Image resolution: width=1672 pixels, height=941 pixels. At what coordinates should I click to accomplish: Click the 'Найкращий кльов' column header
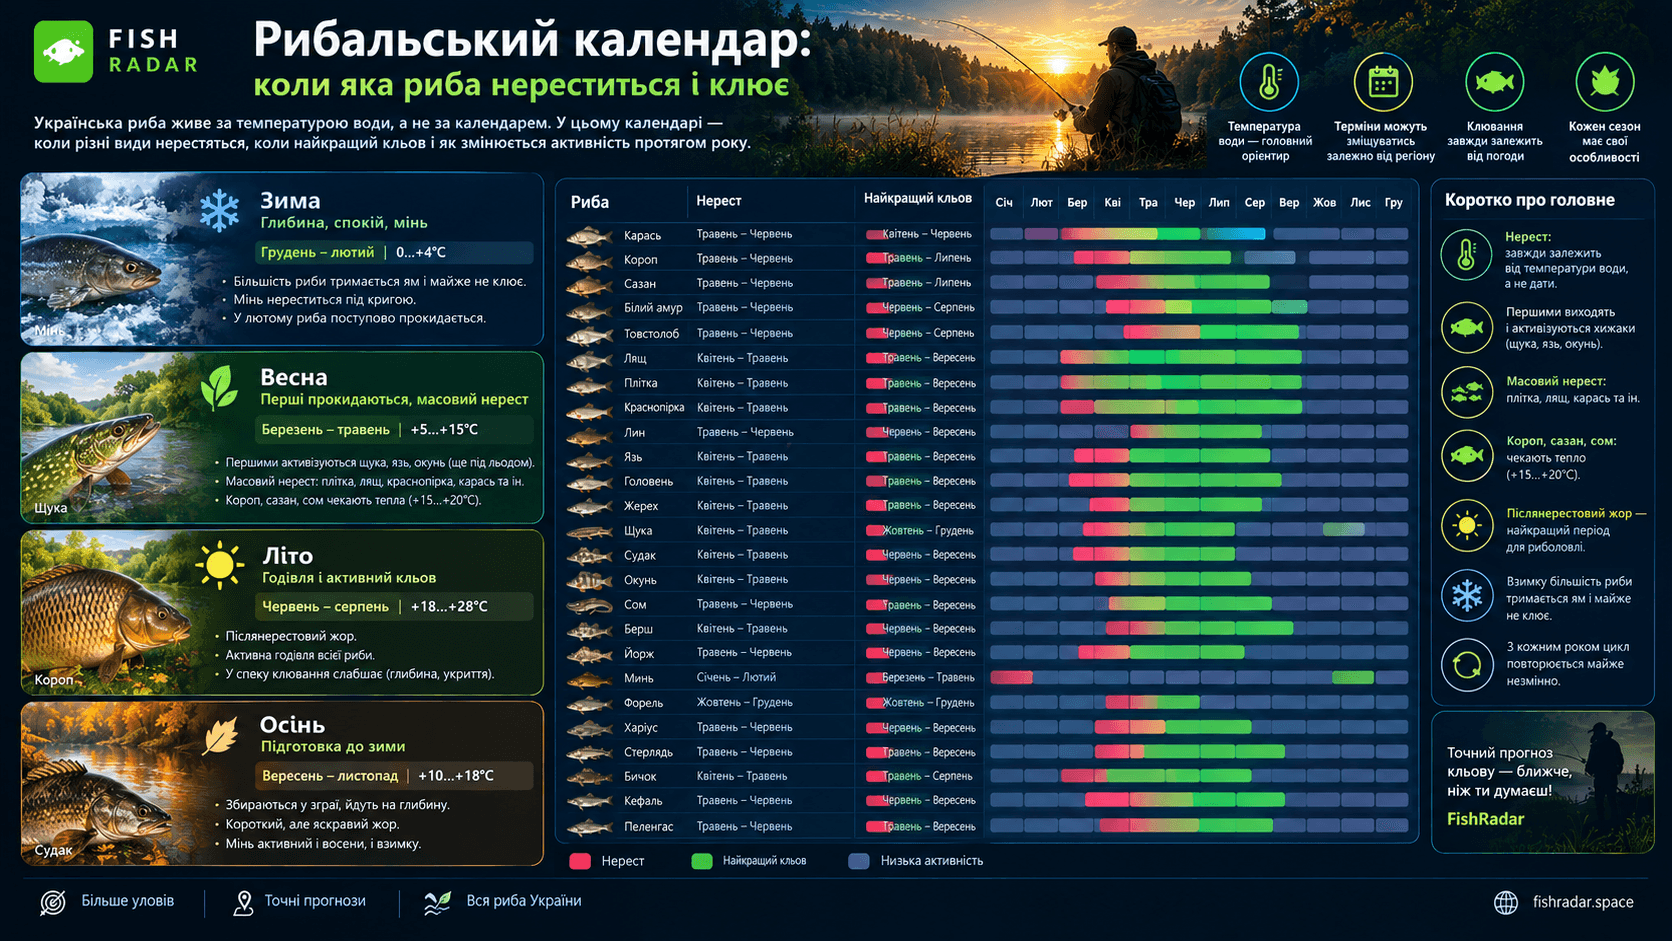(x=917, y=199)
